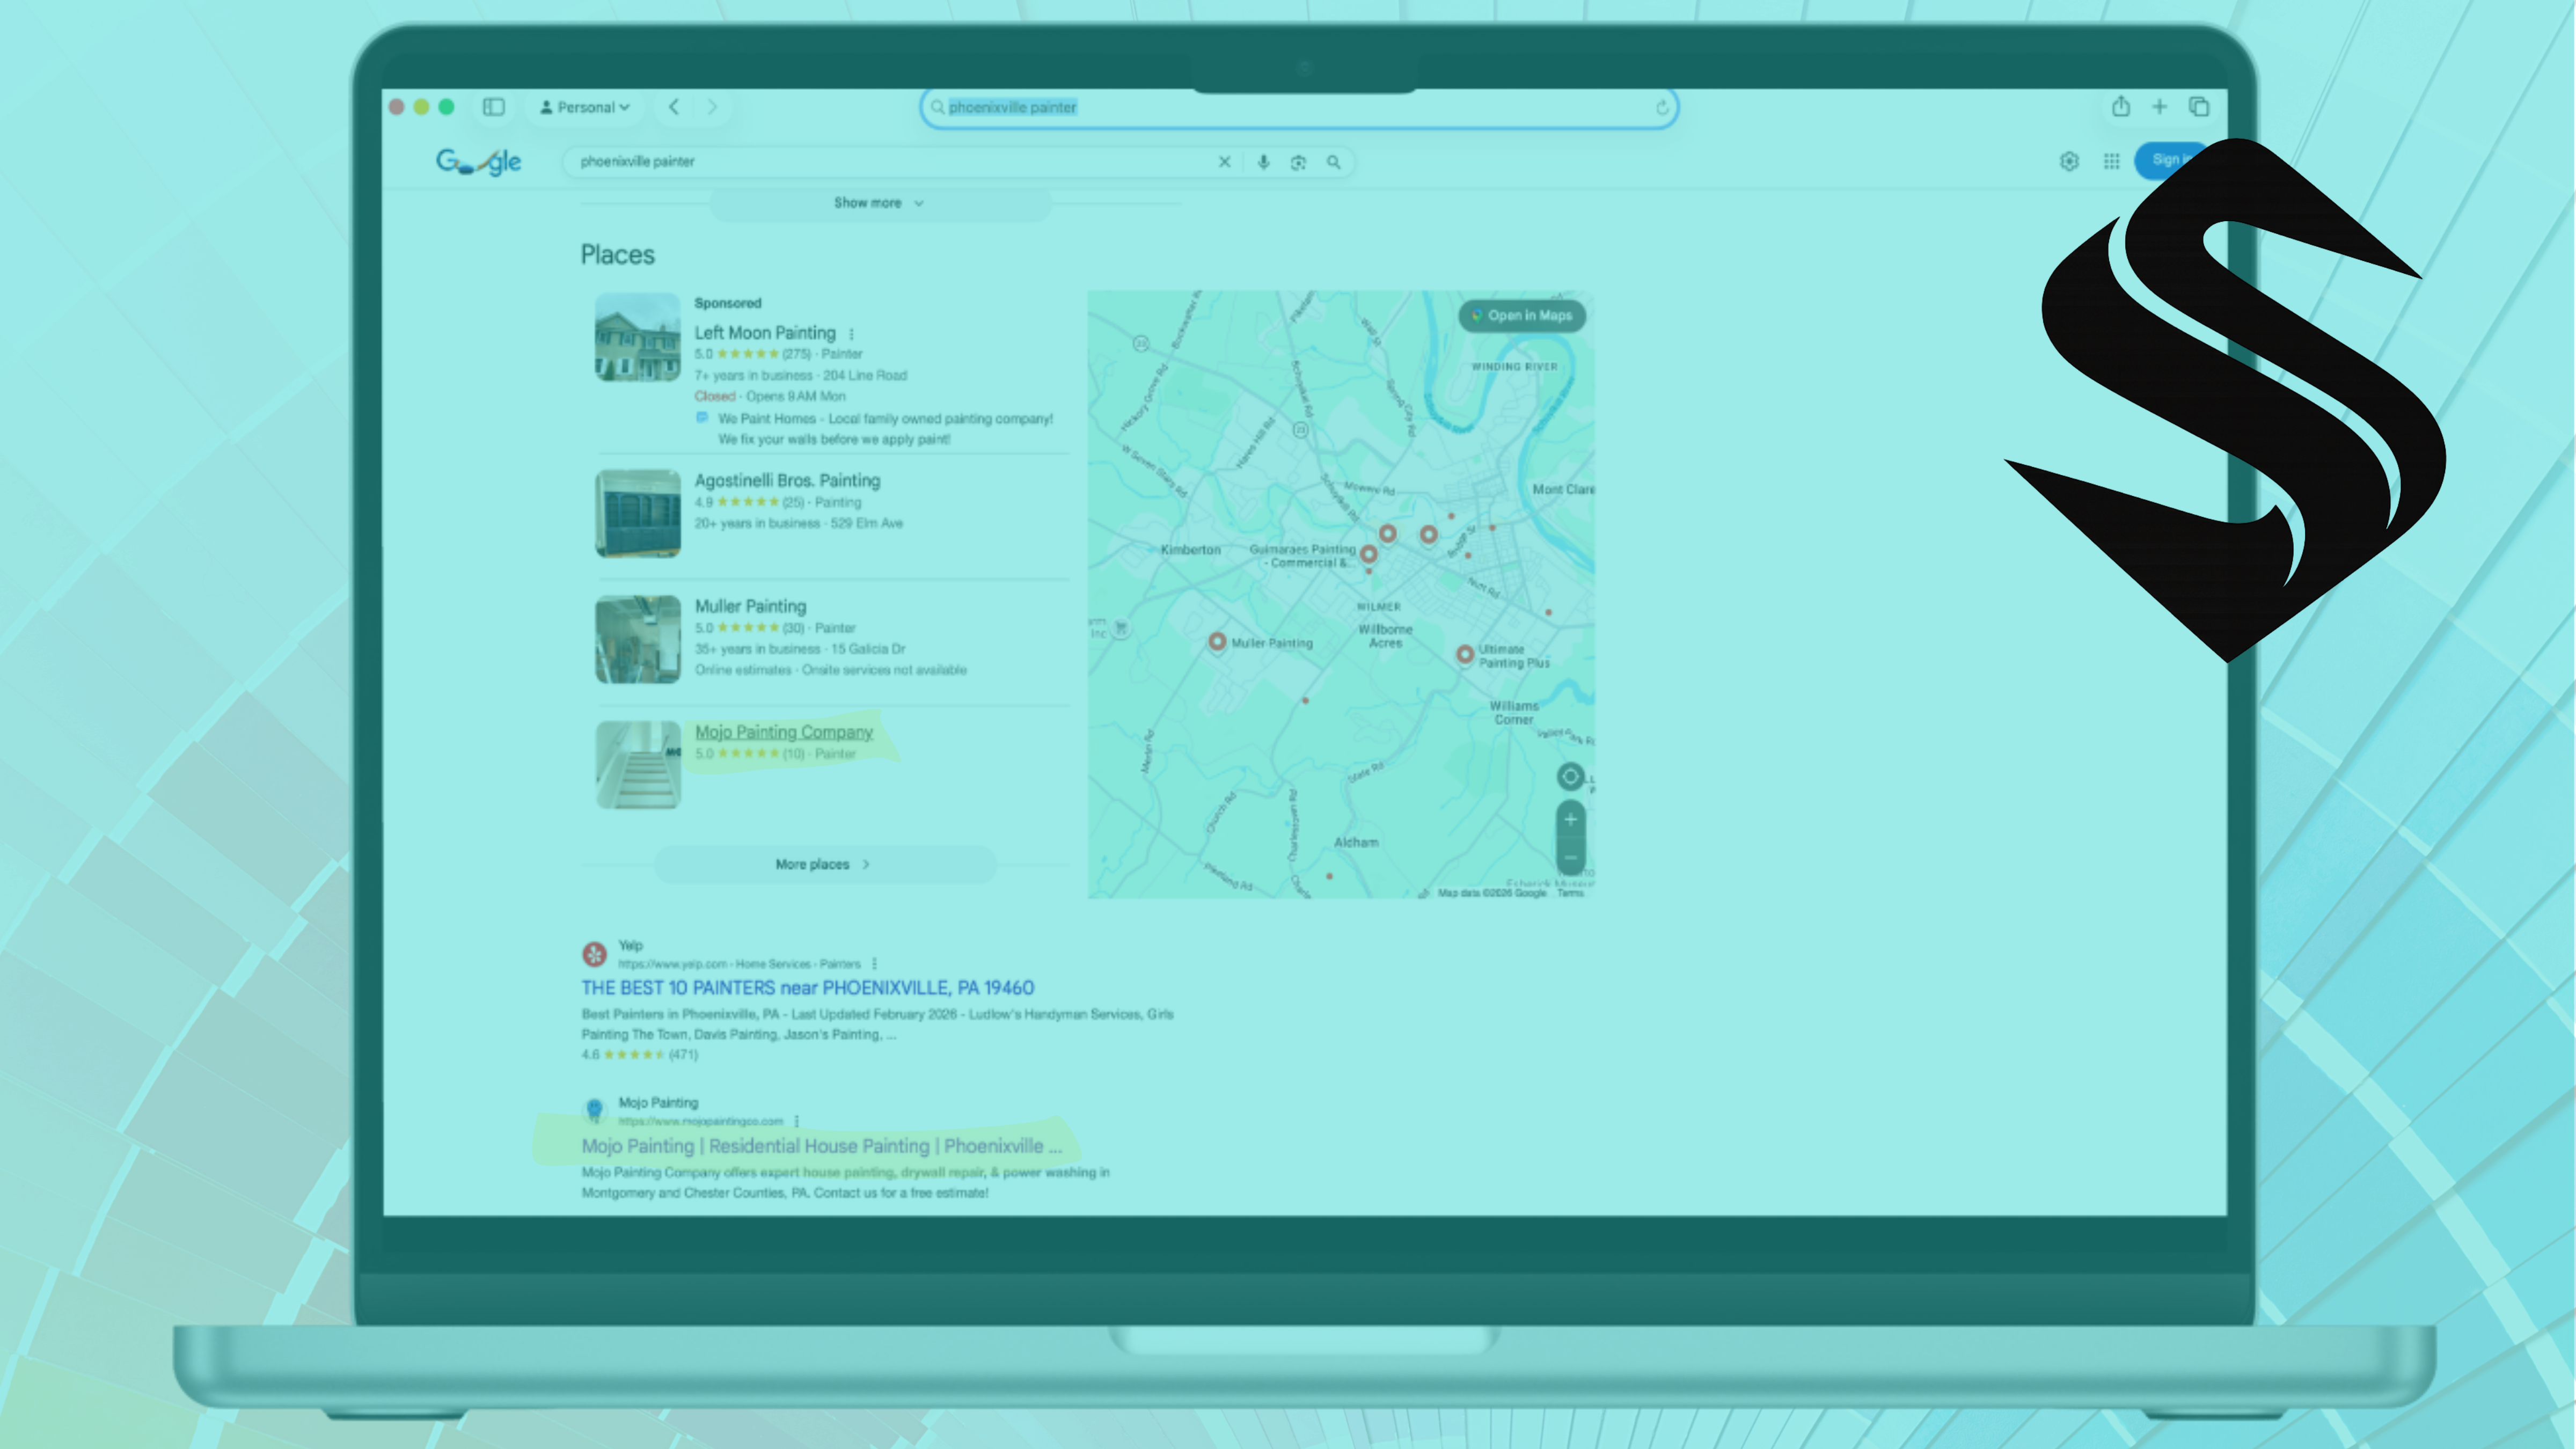Open the Mojo Painting result options menu
Screen dimensions: 2576x1449
pyautogui.click(x=797, y=1121)
